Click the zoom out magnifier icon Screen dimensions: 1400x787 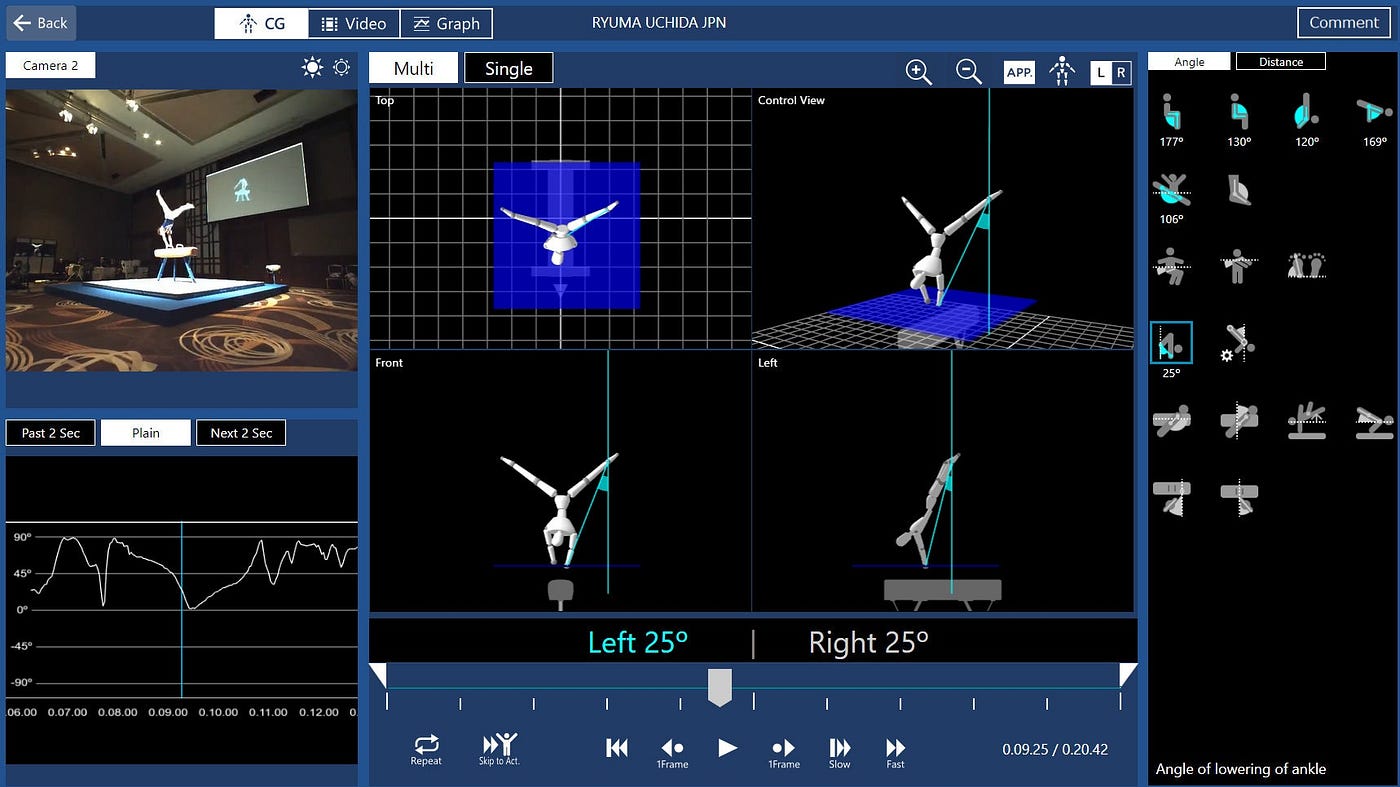click(968, 71)
